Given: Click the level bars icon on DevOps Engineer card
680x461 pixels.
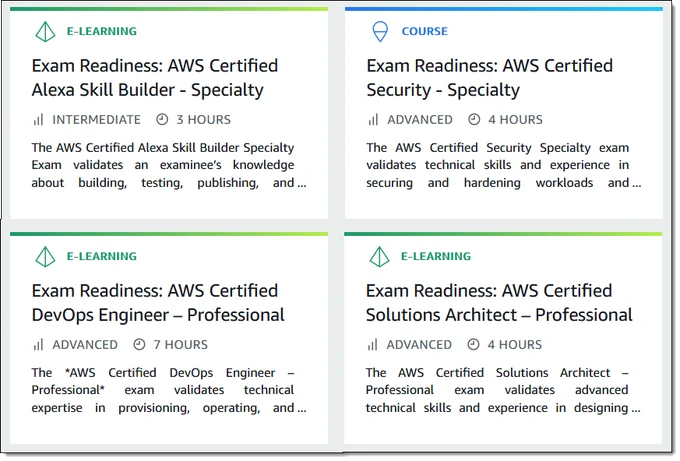Looking at the screenshot, I should click(x=38, y=345).
